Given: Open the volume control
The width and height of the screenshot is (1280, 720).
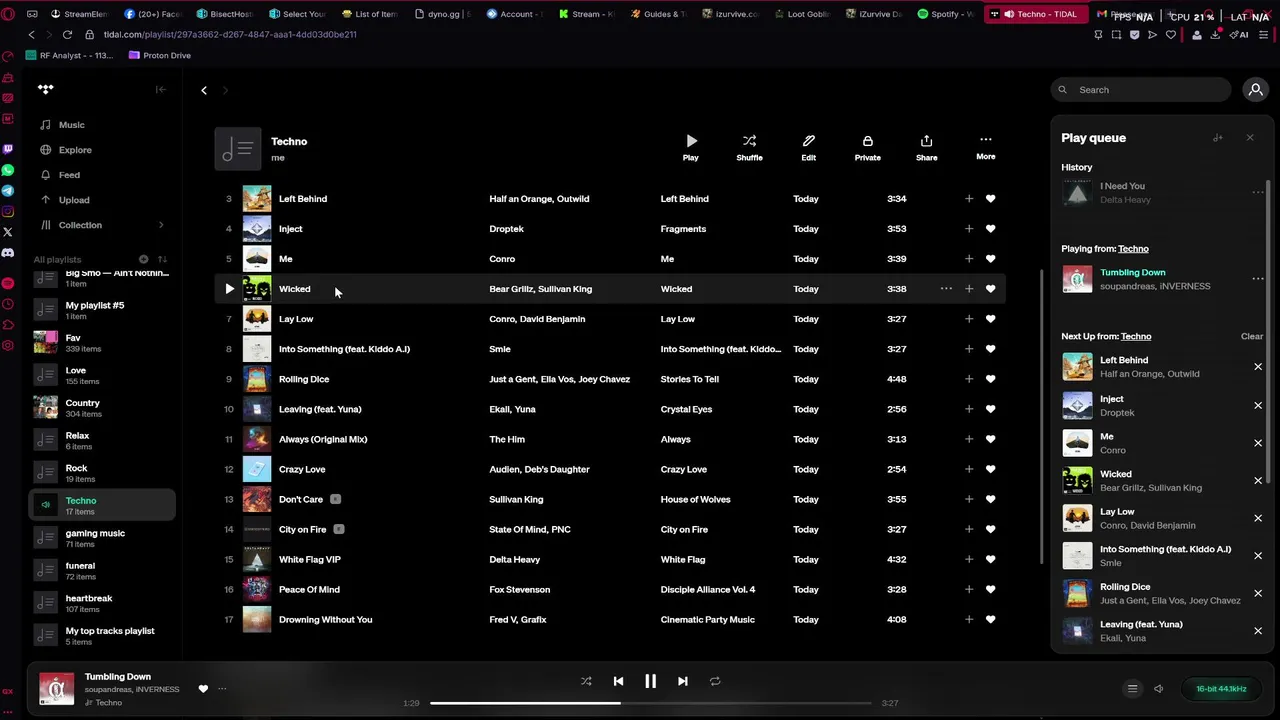Looking at the screenshot, I should point(1158,688).
